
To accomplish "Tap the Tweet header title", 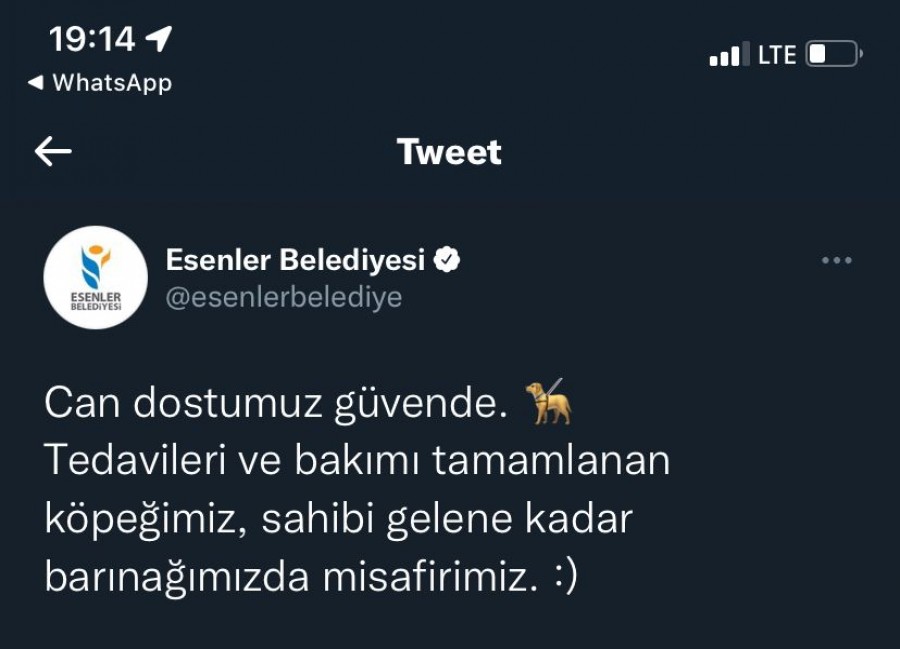I will click(449, 152).
